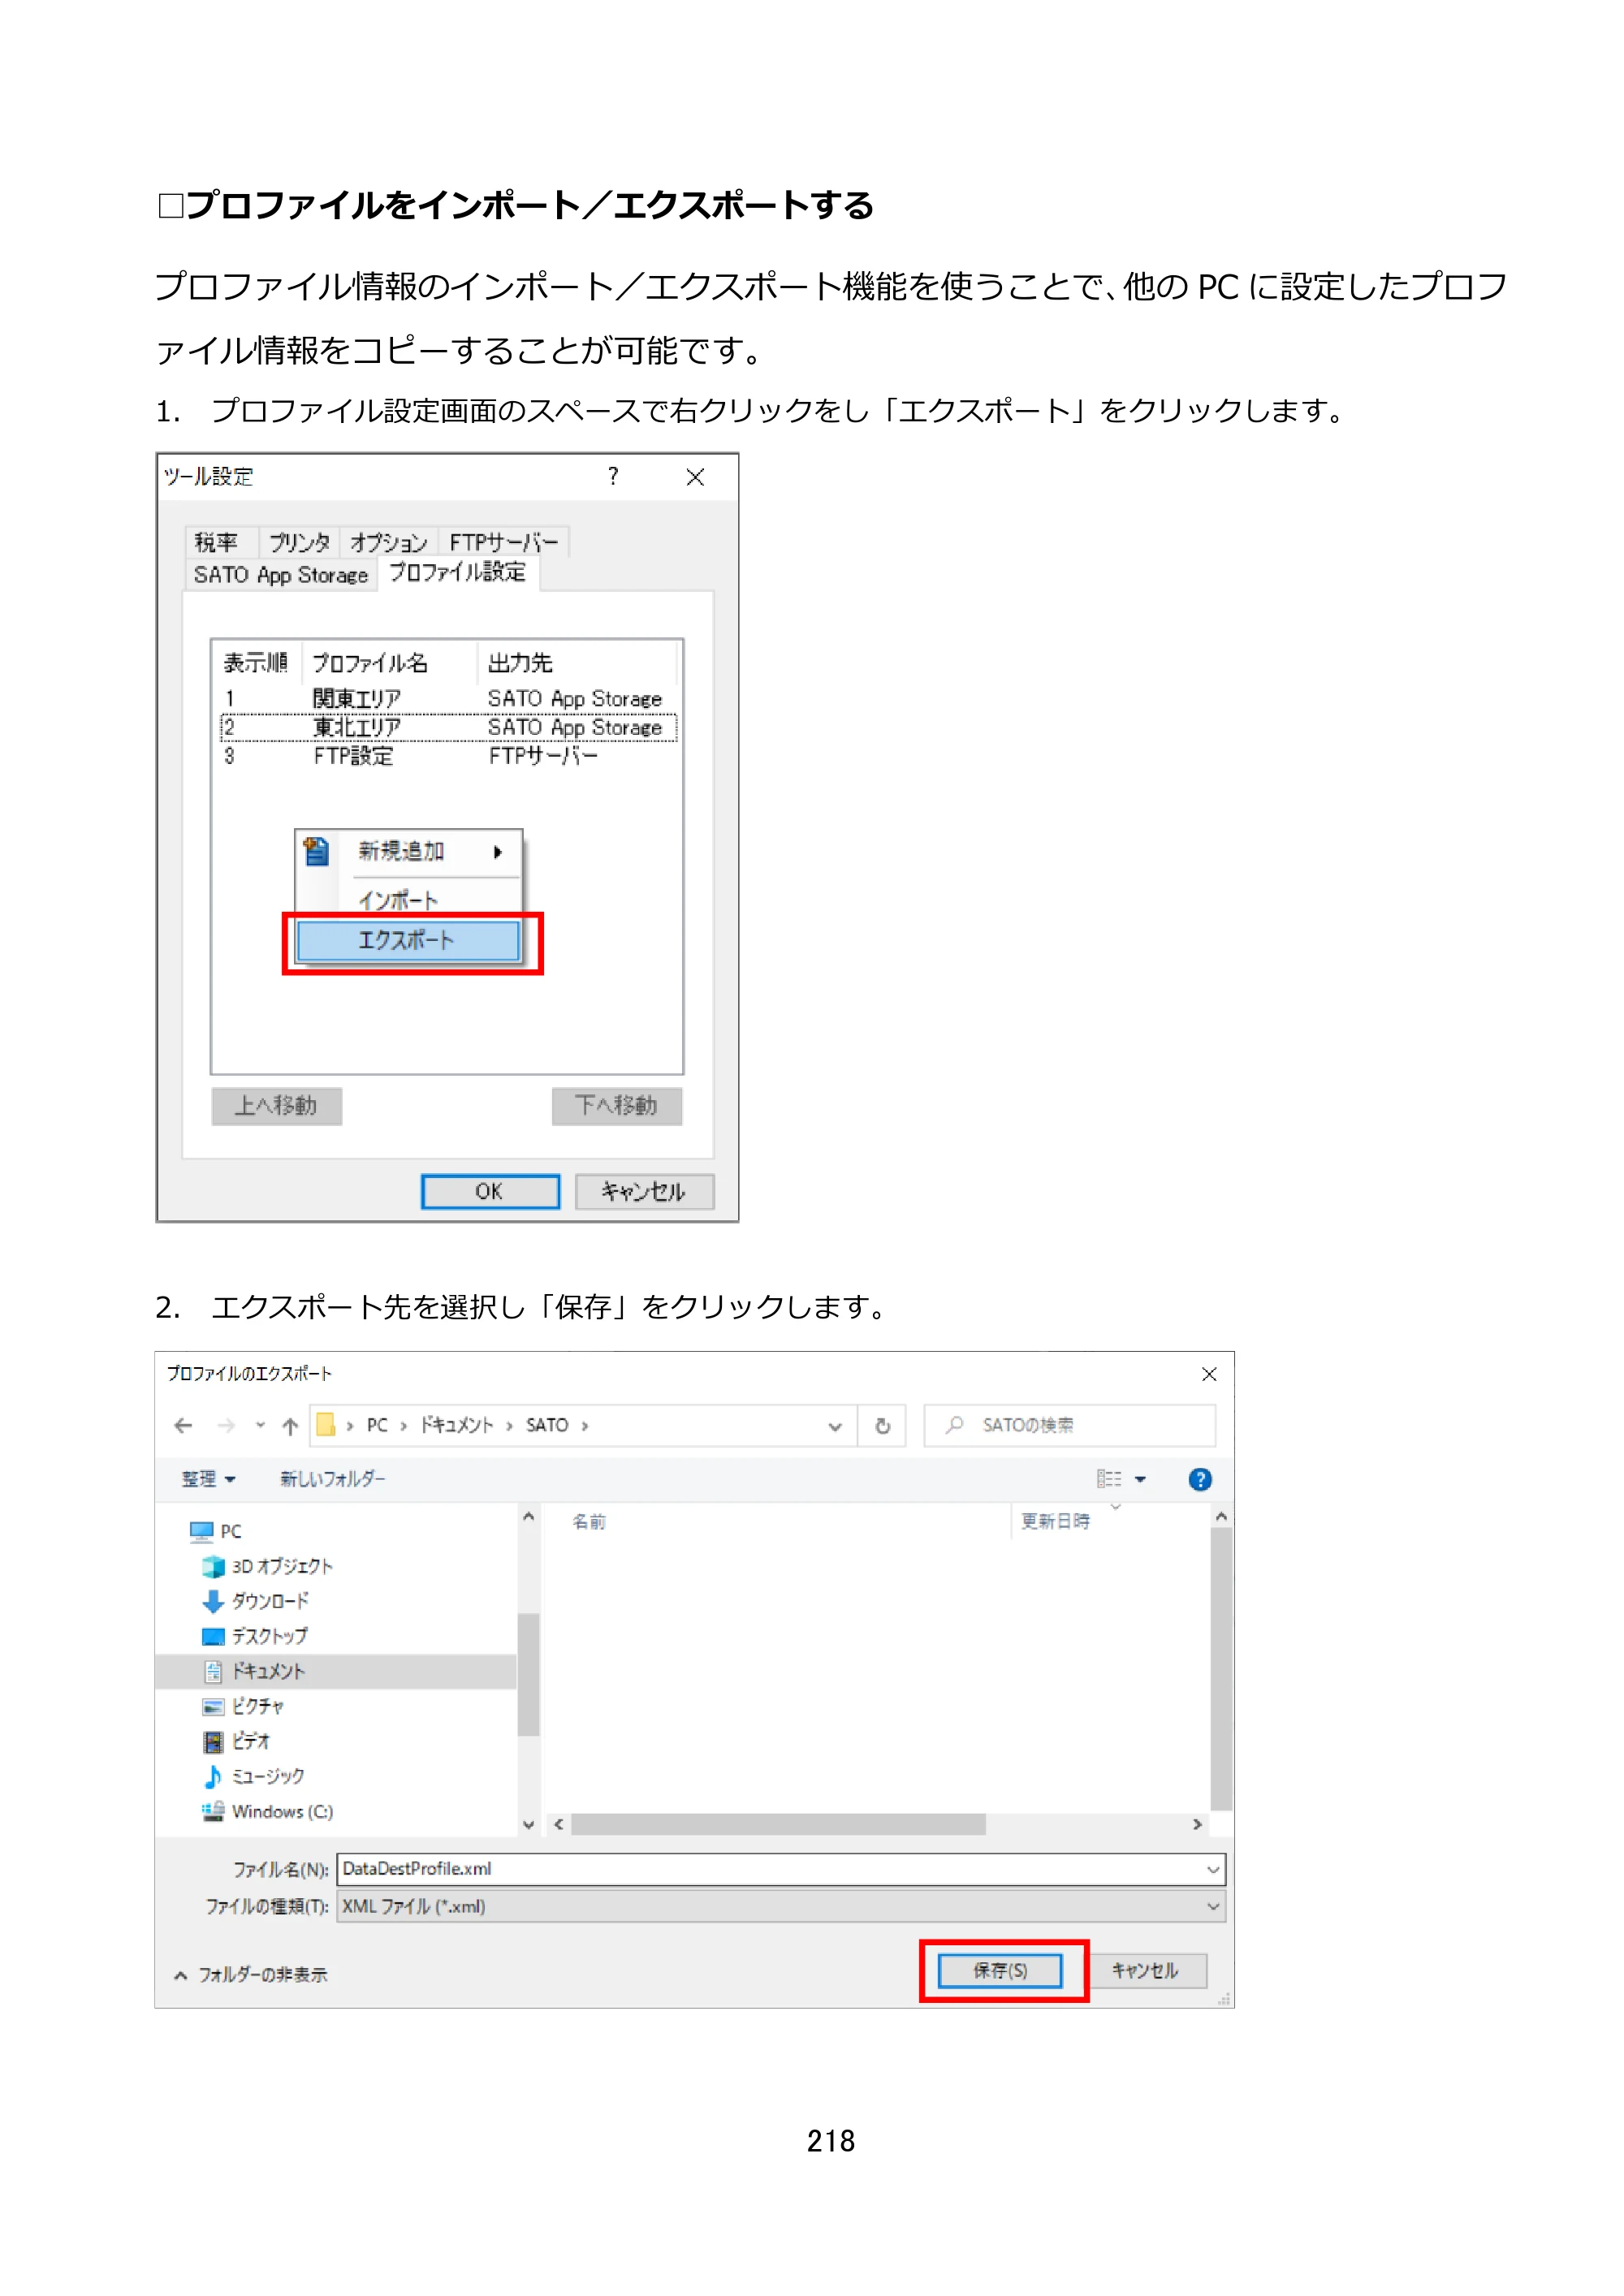Go up one folder level
The width and height of the screenshot is (1624, 2296).
[290, 1426]
